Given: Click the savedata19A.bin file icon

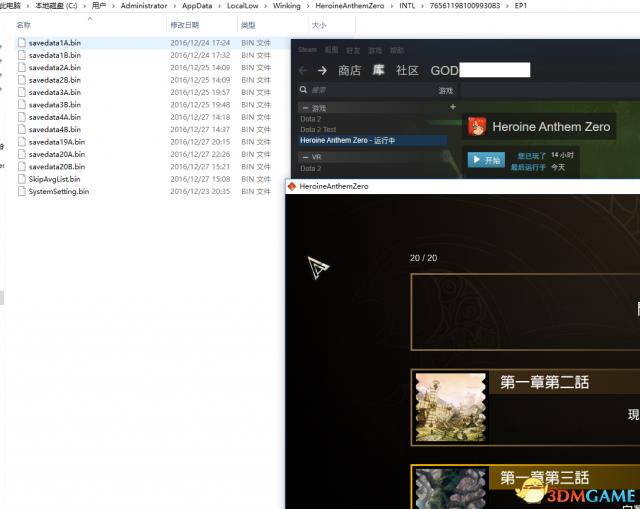Looking at the screenshot, I should pyautogui.click(x=22, y=142).
